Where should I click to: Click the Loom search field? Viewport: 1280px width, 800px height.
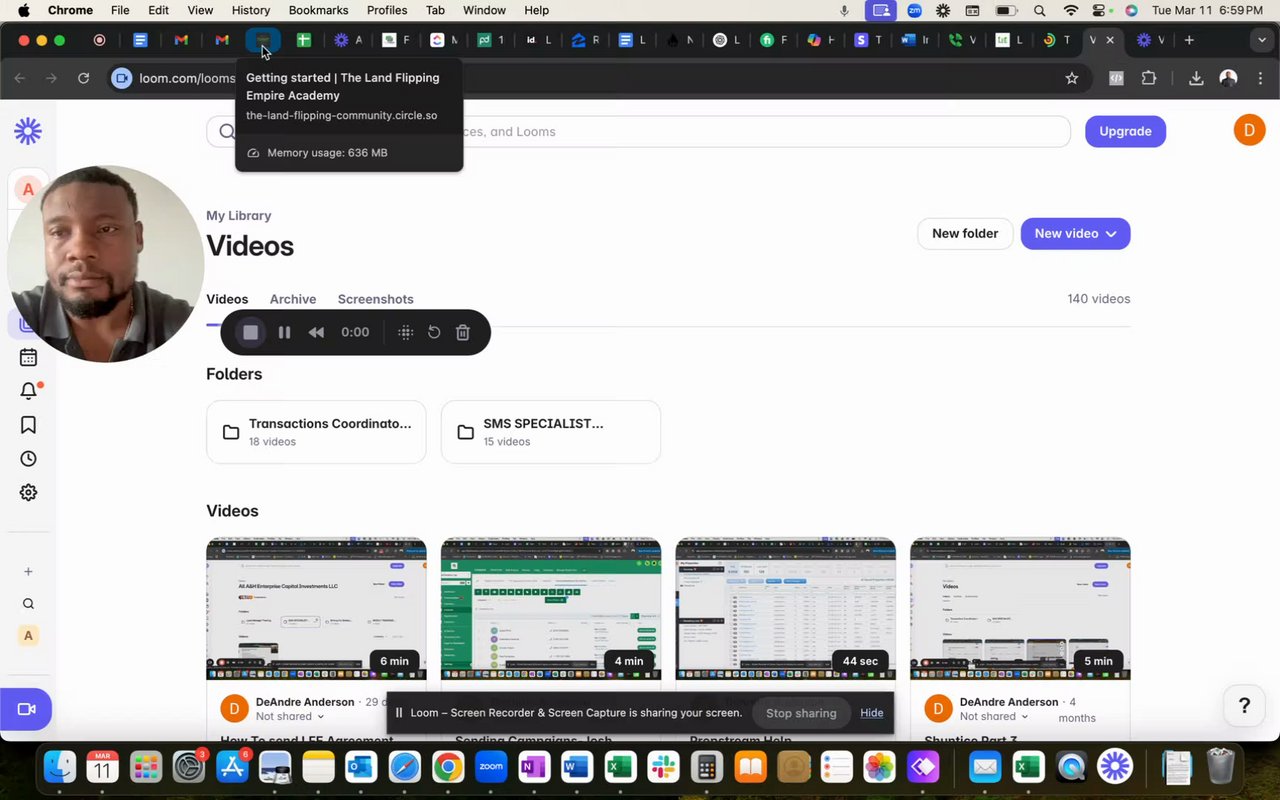[638, 131]
